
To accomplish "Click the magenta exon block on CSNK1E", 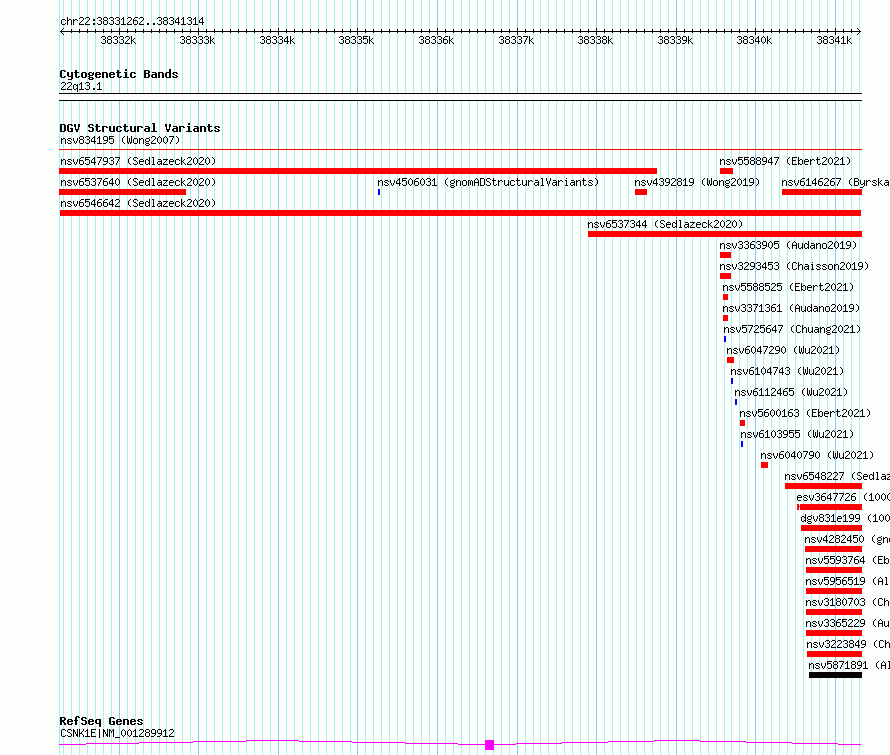I will 489,745.
